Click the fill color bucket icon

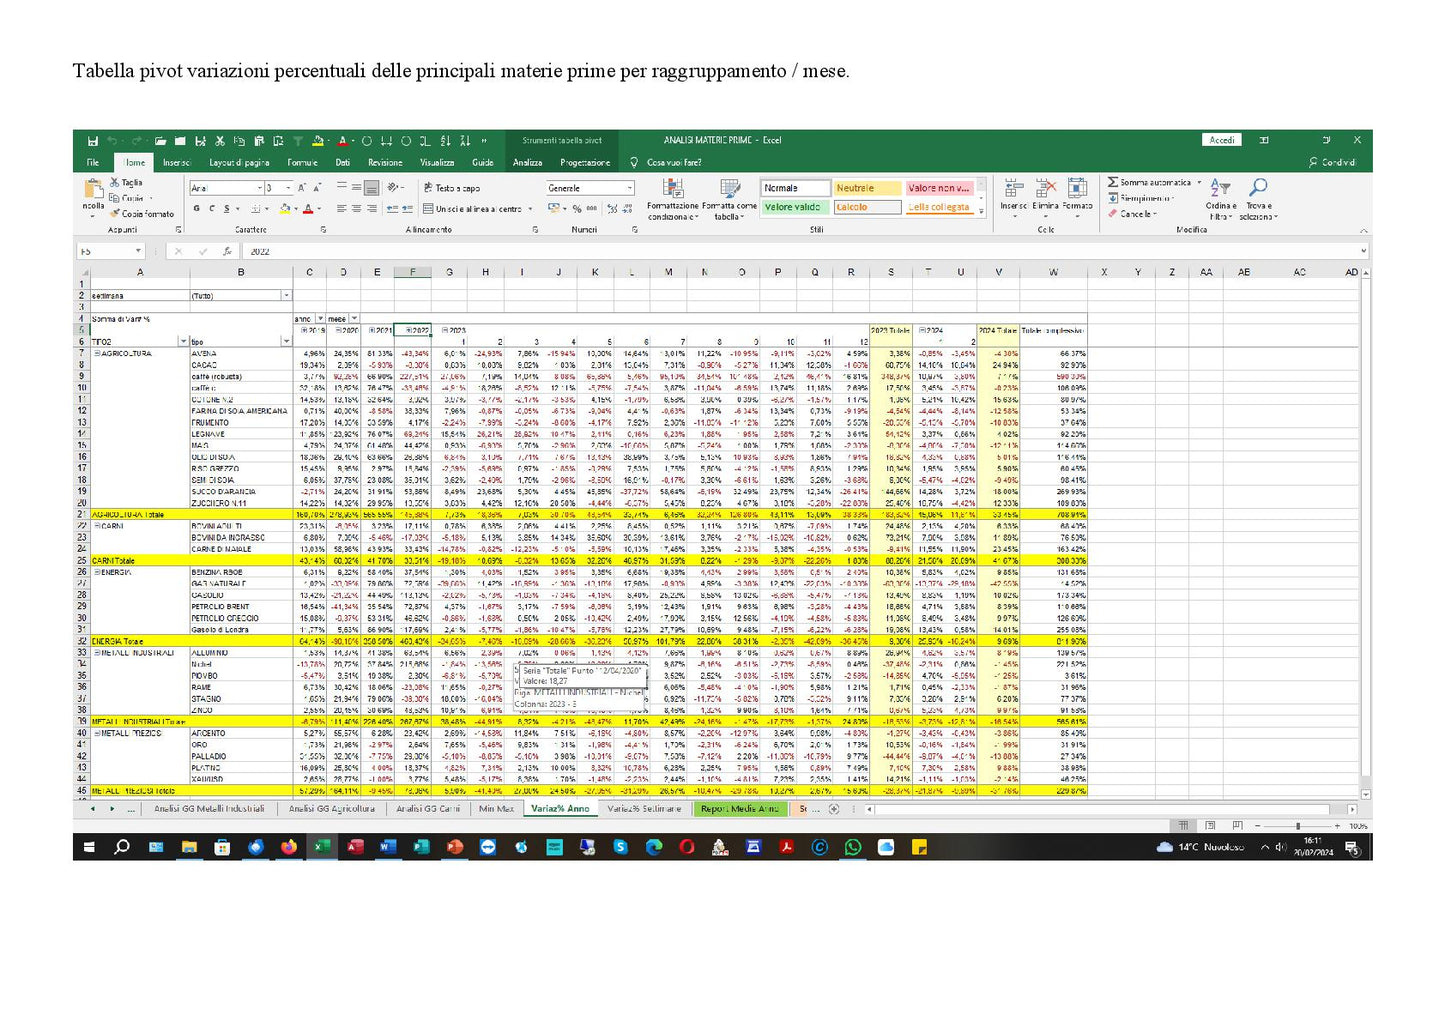point(284,209)
